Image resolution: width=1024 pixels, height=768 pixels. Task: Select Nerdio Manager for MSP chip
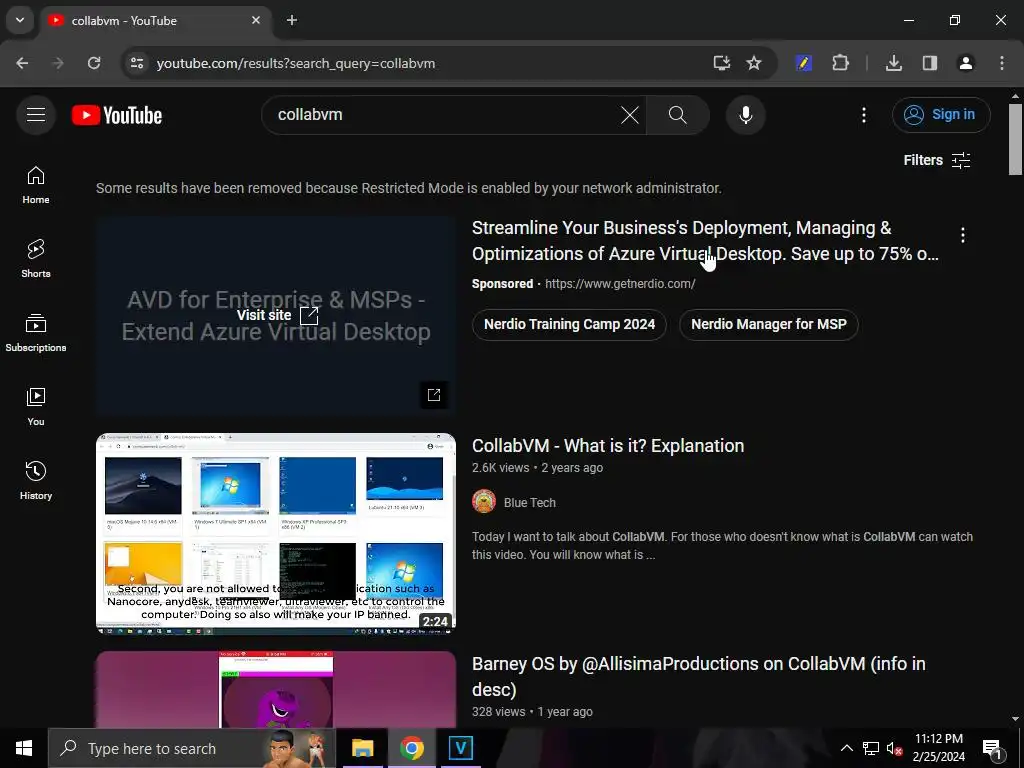[x=769, y=325]
